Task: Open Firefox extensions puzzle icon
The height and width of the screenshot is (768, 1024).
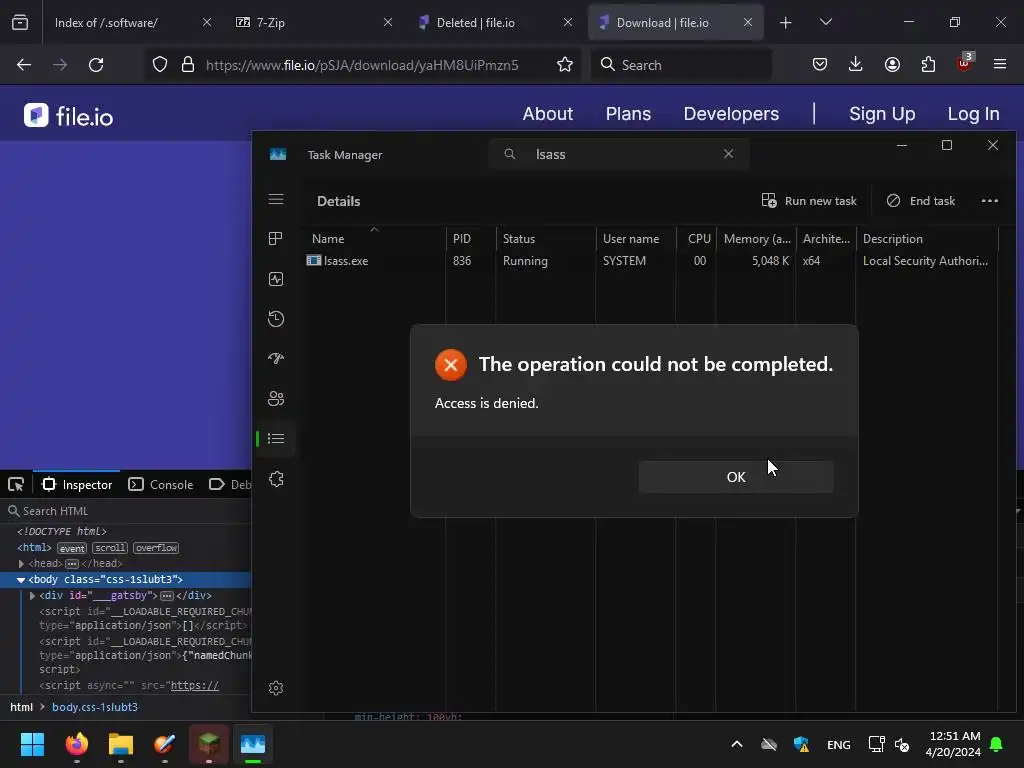Action: click(x=928, y=64)
